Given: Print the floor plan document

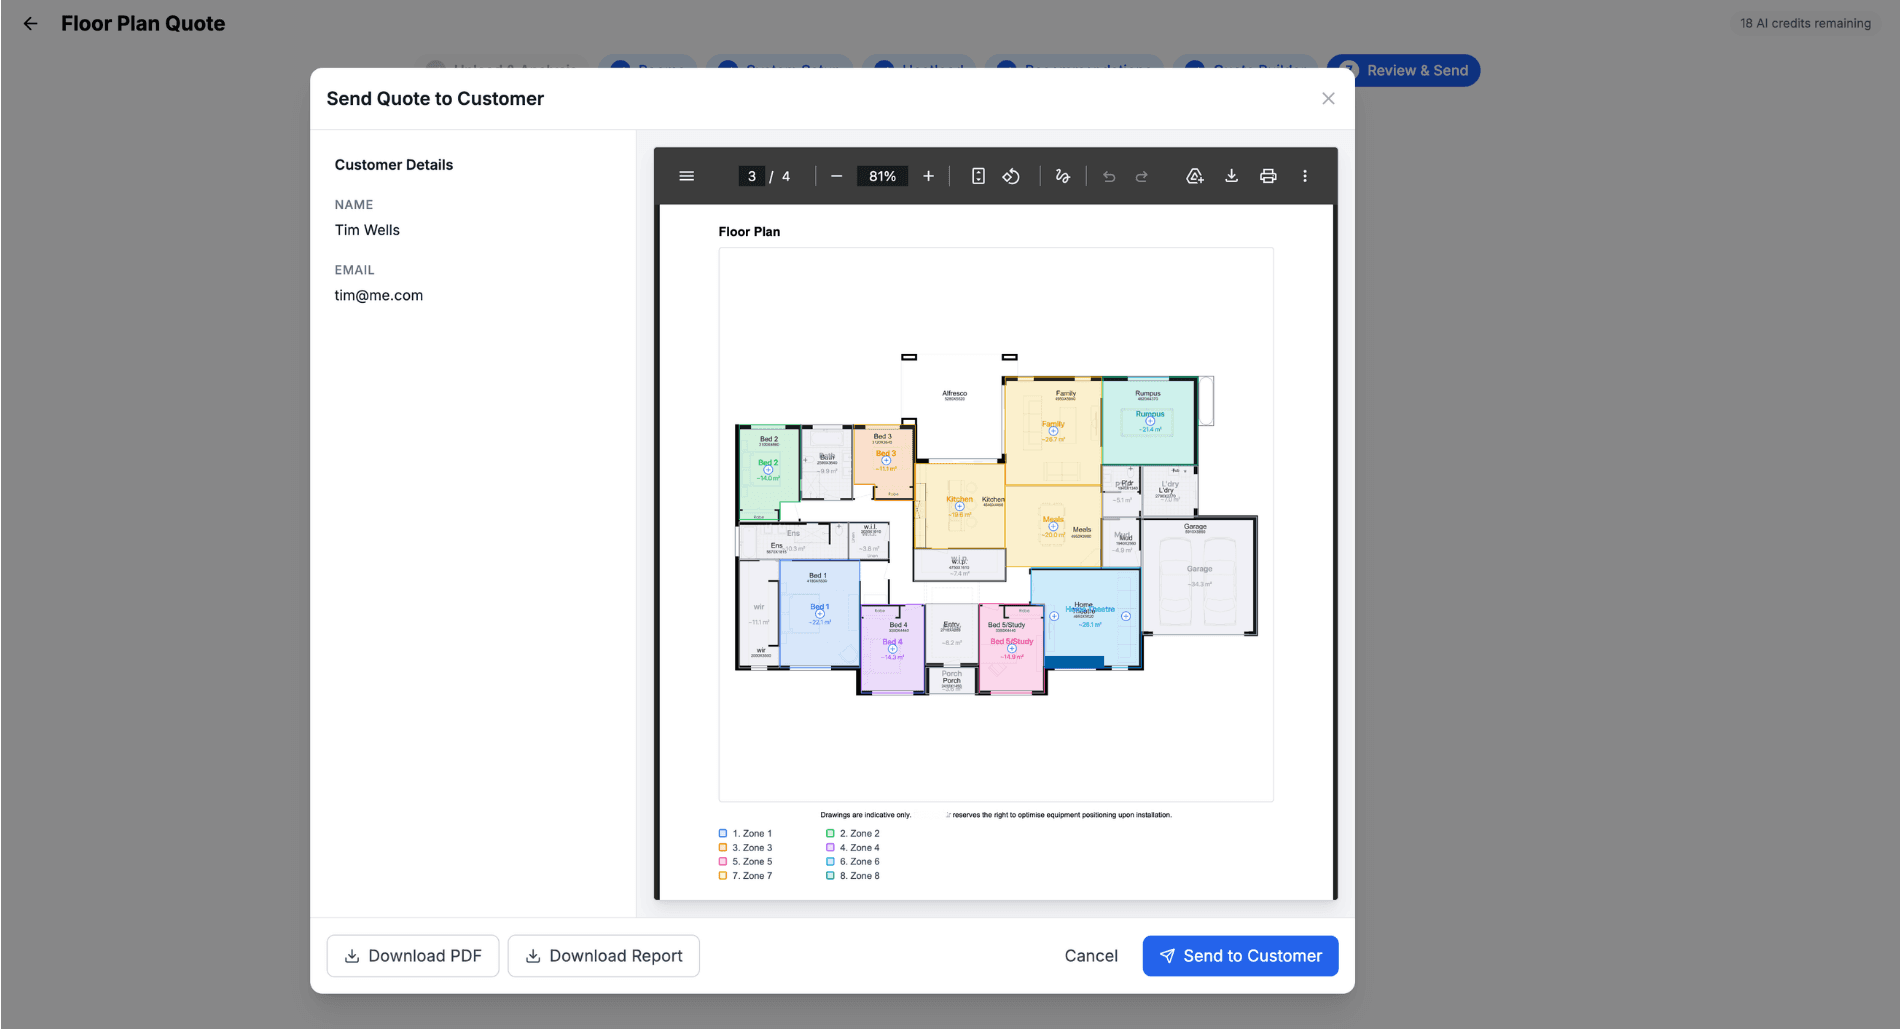Looking at the screenshot, I should click(x=1268, y=175).
